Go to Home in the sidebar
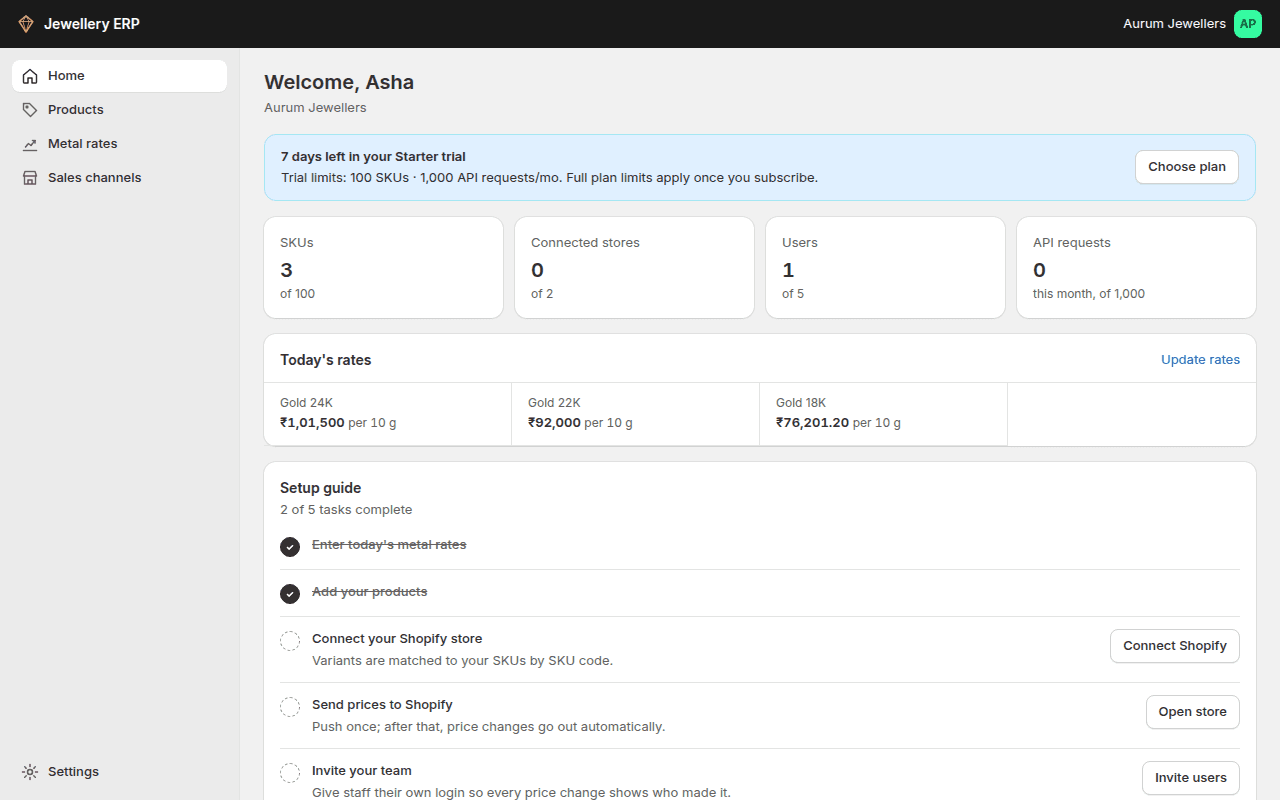Screen dimensions: 1280x800 coord(120,76)
